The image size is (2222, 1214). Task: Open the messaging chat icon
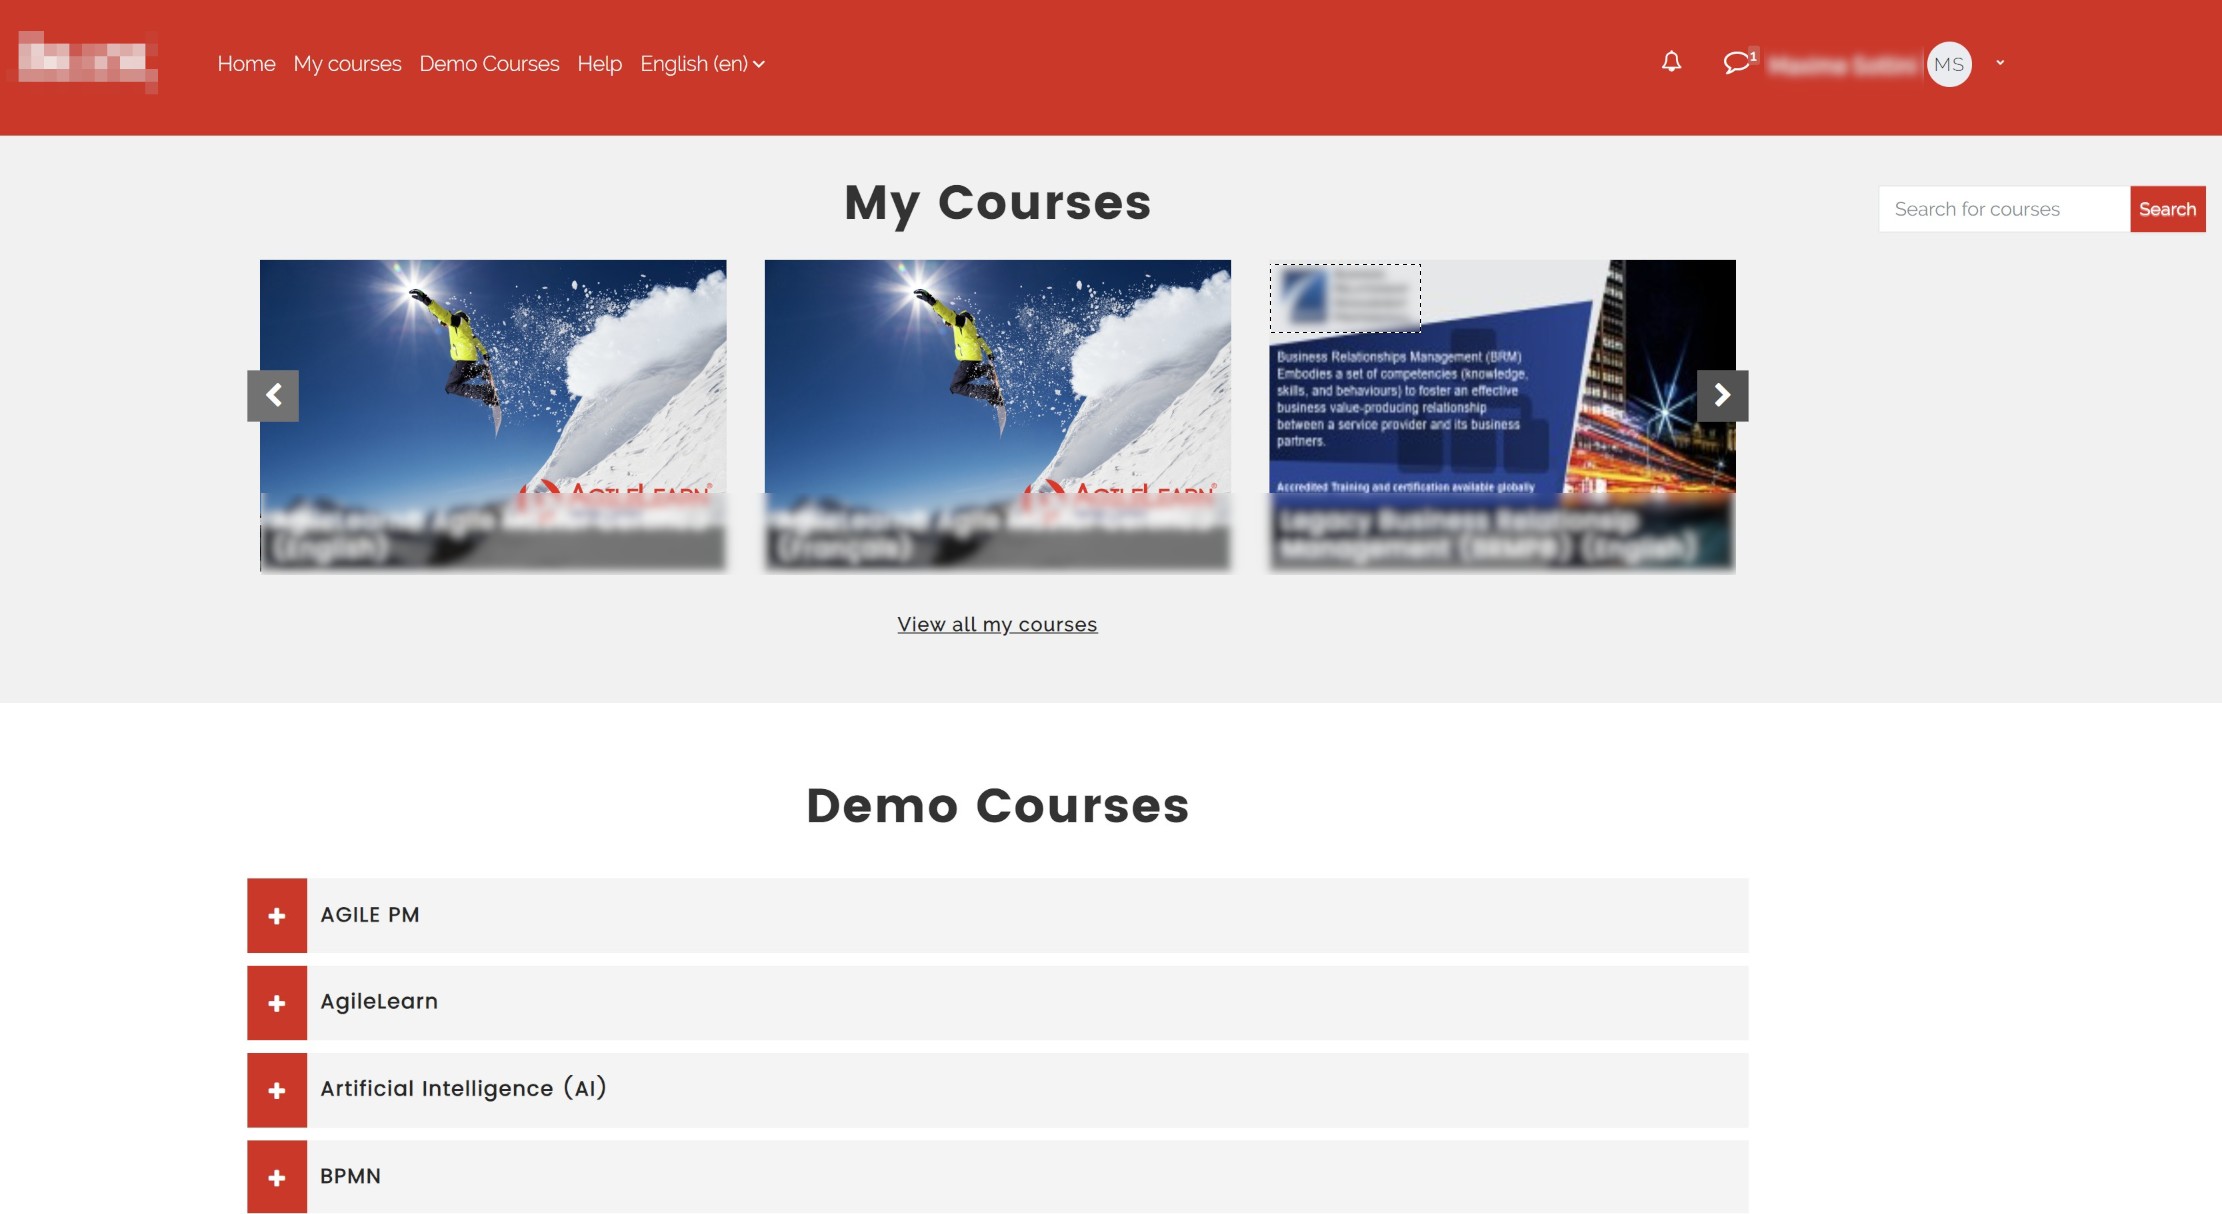pyautogui.click(x=1735, y=63)
